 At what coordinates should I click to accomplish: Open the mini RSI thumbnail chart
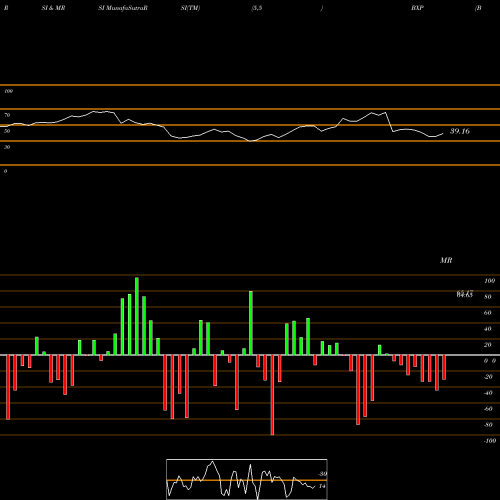click(x=247, y=479)
